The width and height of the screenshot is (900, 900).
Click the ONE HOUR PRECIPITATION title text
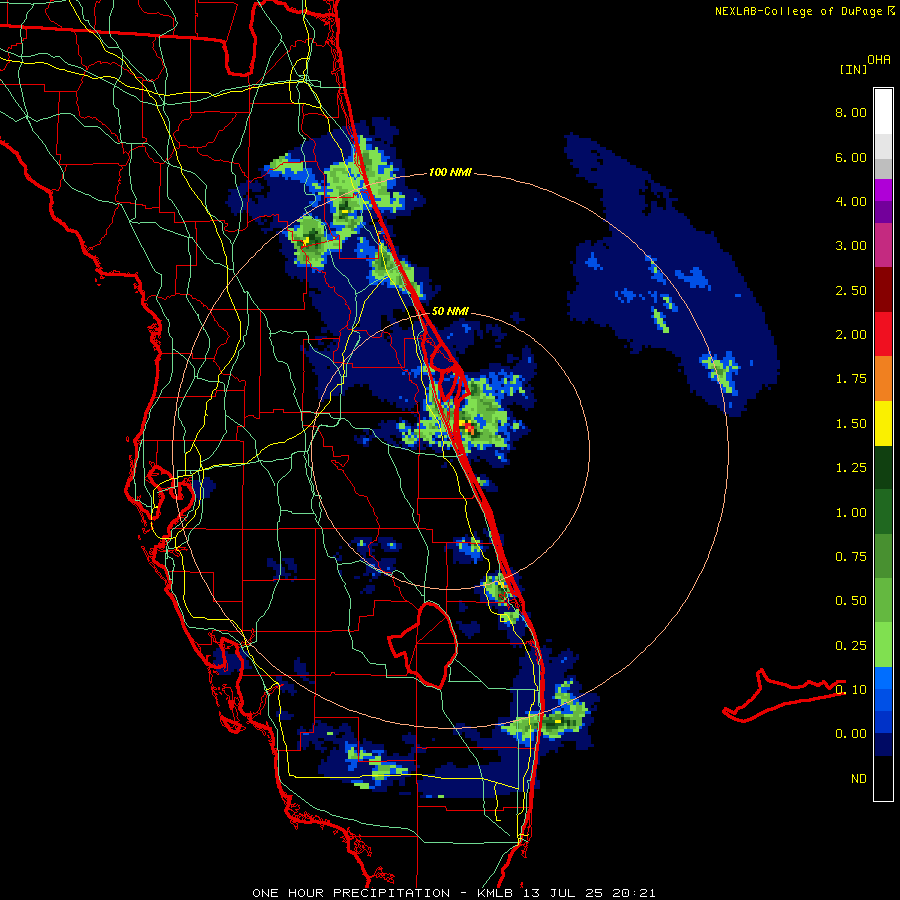351,893
